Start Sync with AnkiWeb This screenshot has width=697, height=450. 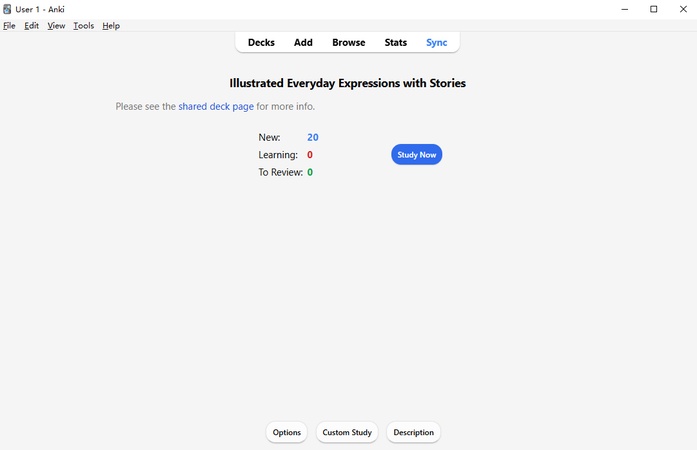coord(437,43)
